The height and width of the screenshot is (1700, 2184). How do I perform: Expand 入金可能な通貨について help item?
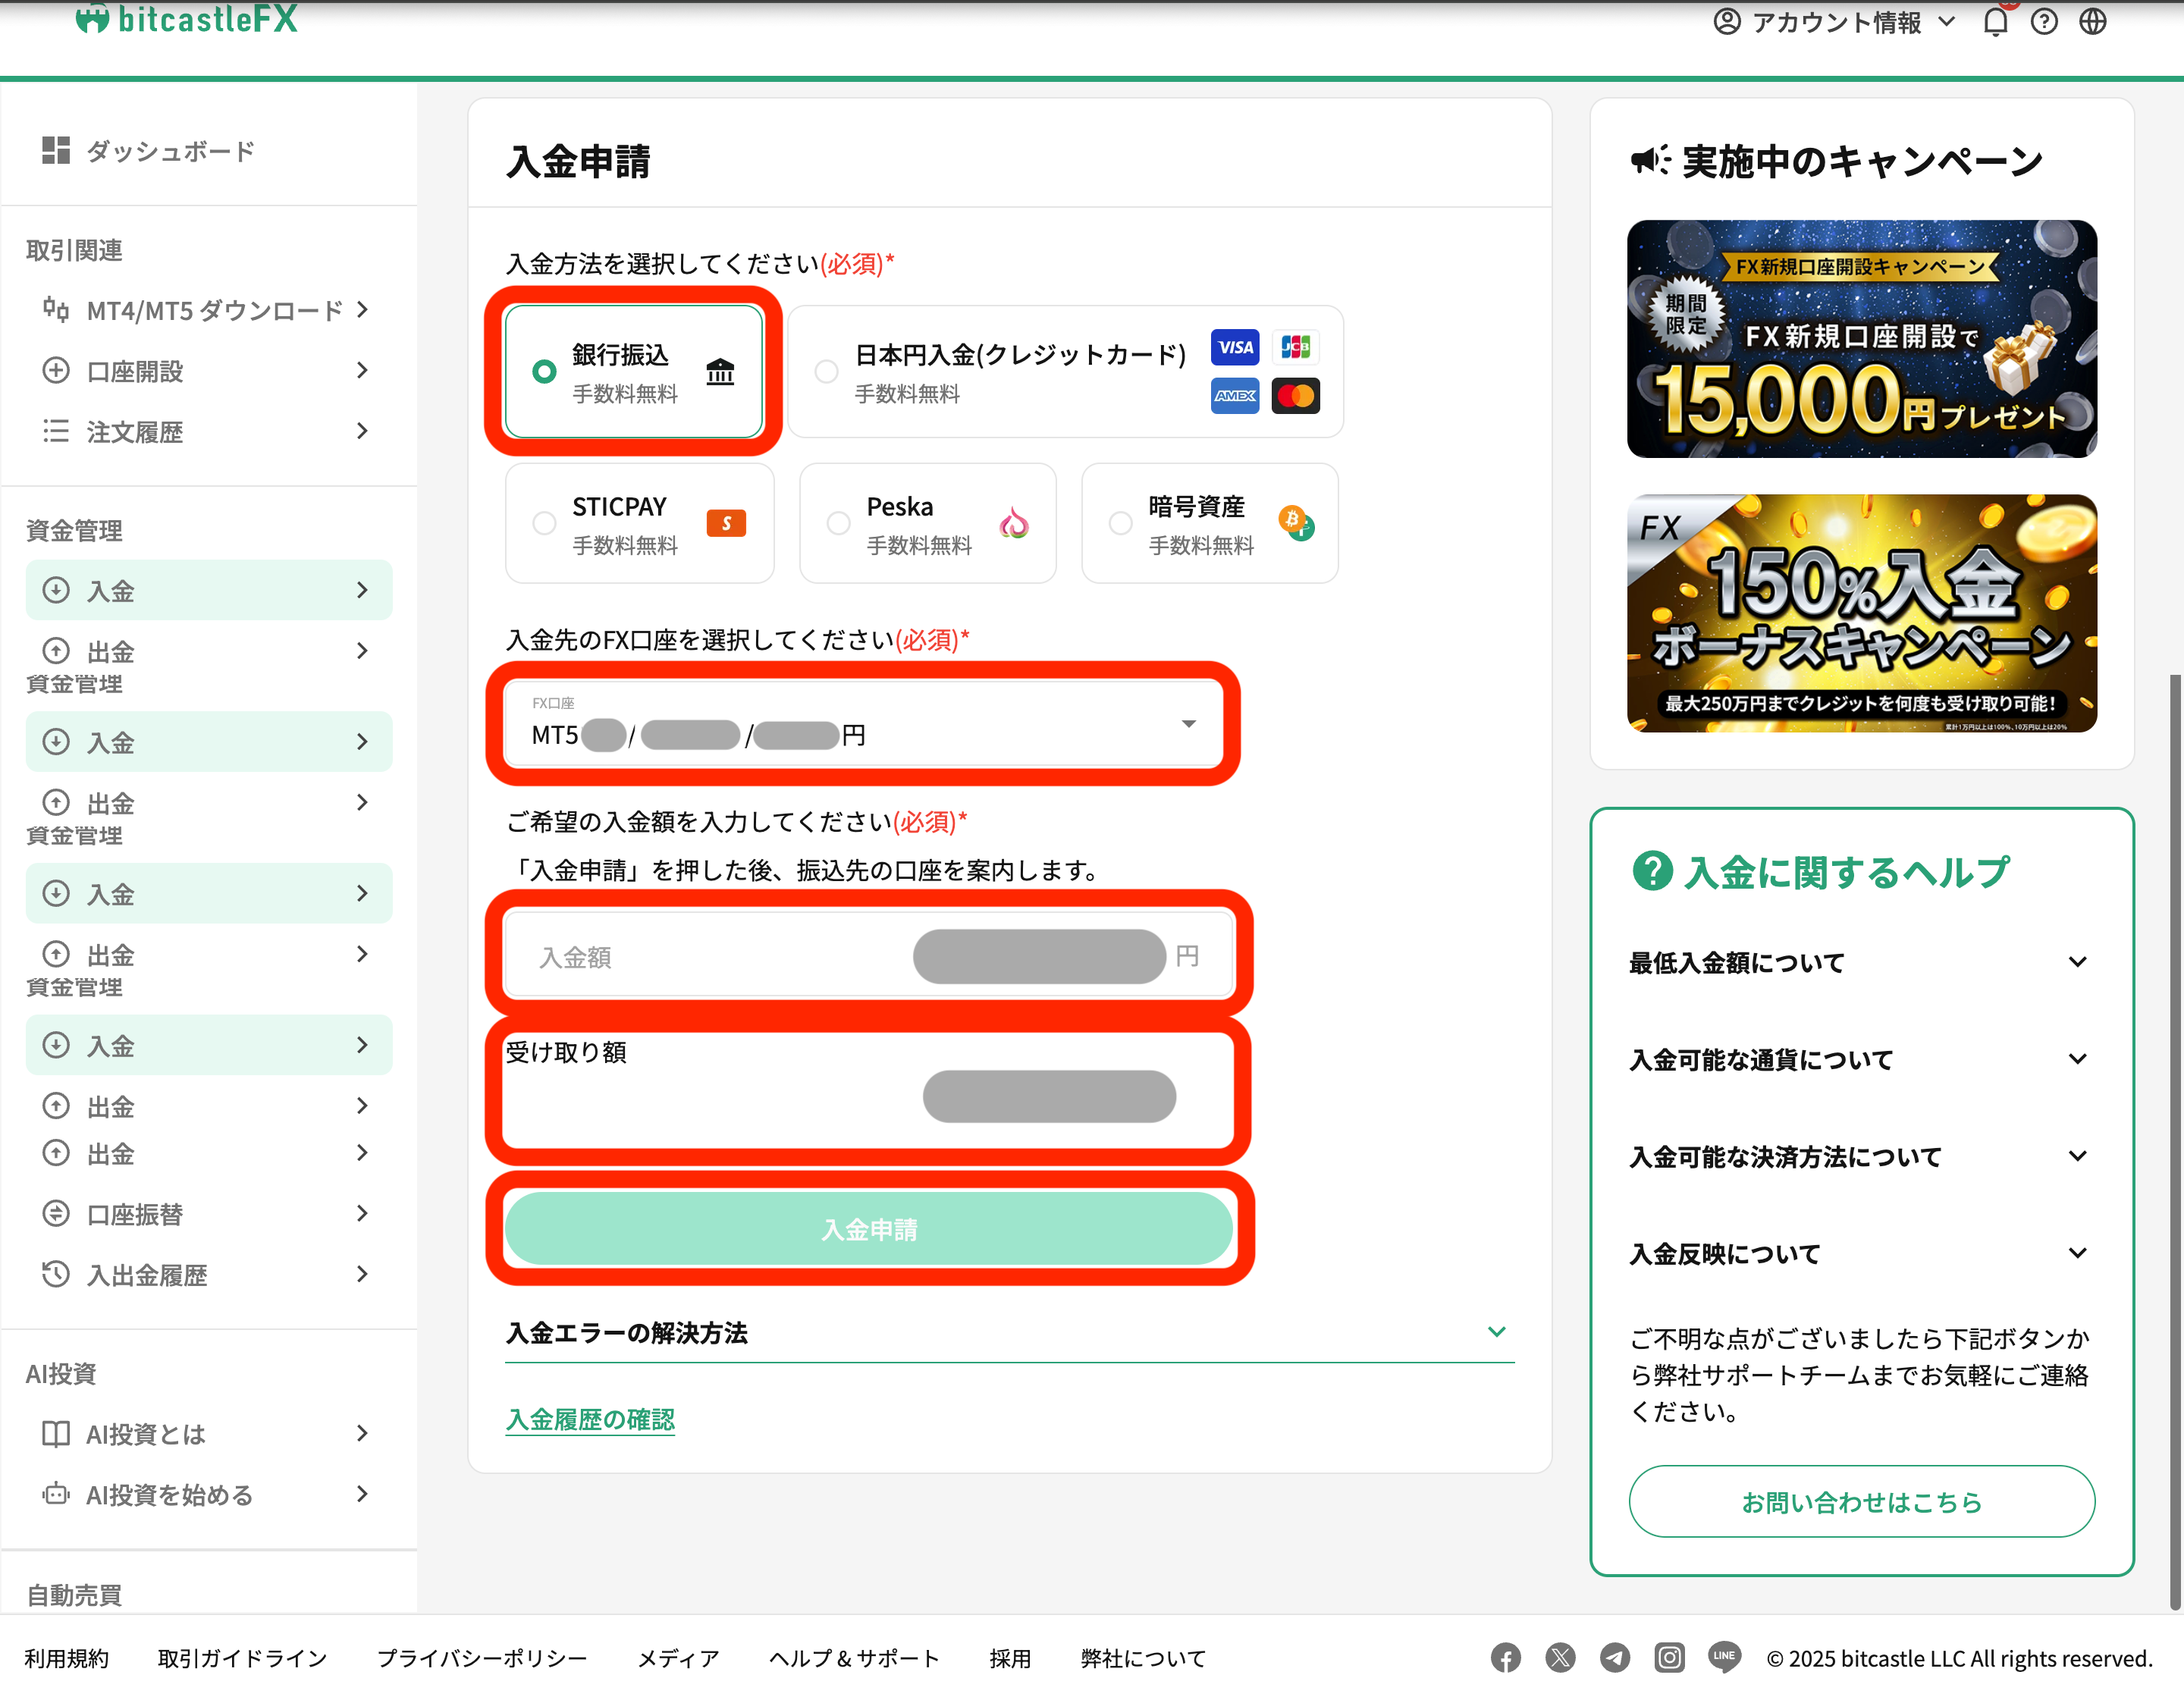click(1860, 1059)
